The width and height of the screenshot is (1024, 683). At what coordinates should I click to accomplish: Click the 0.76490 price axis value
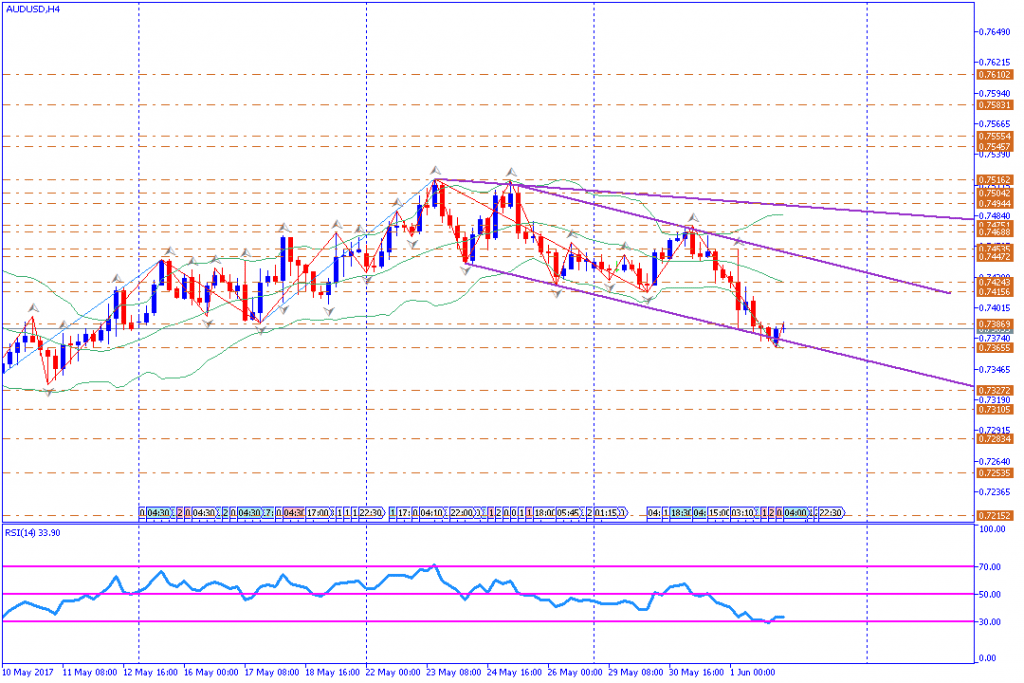click(x=996, y=32)
